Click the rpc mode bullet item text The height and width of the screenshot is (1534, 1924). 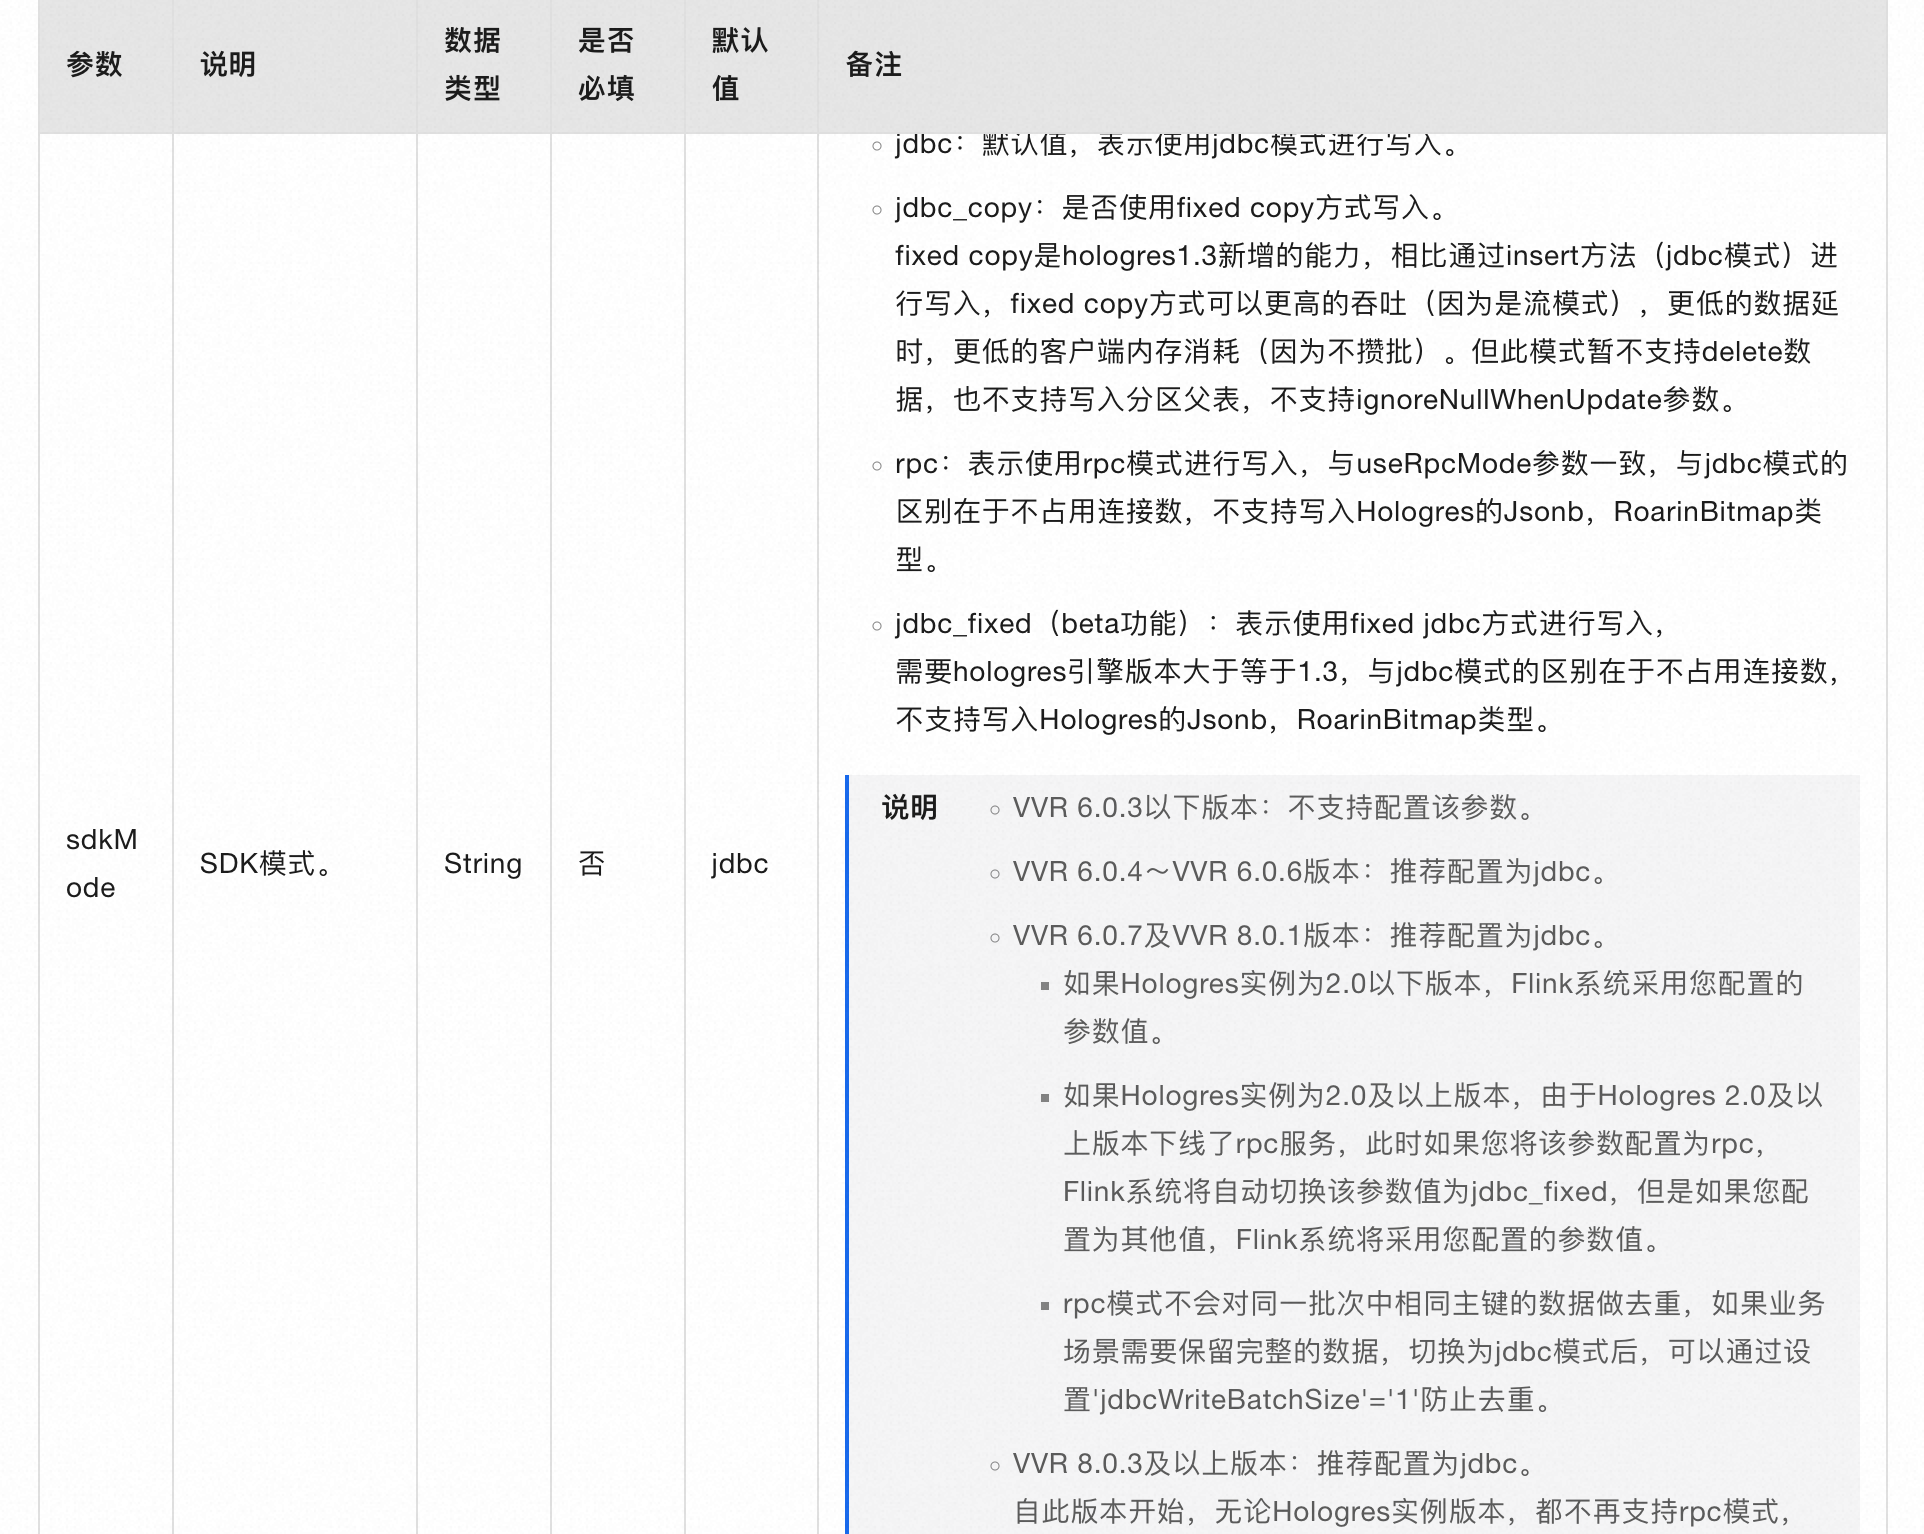(1370, 464)
